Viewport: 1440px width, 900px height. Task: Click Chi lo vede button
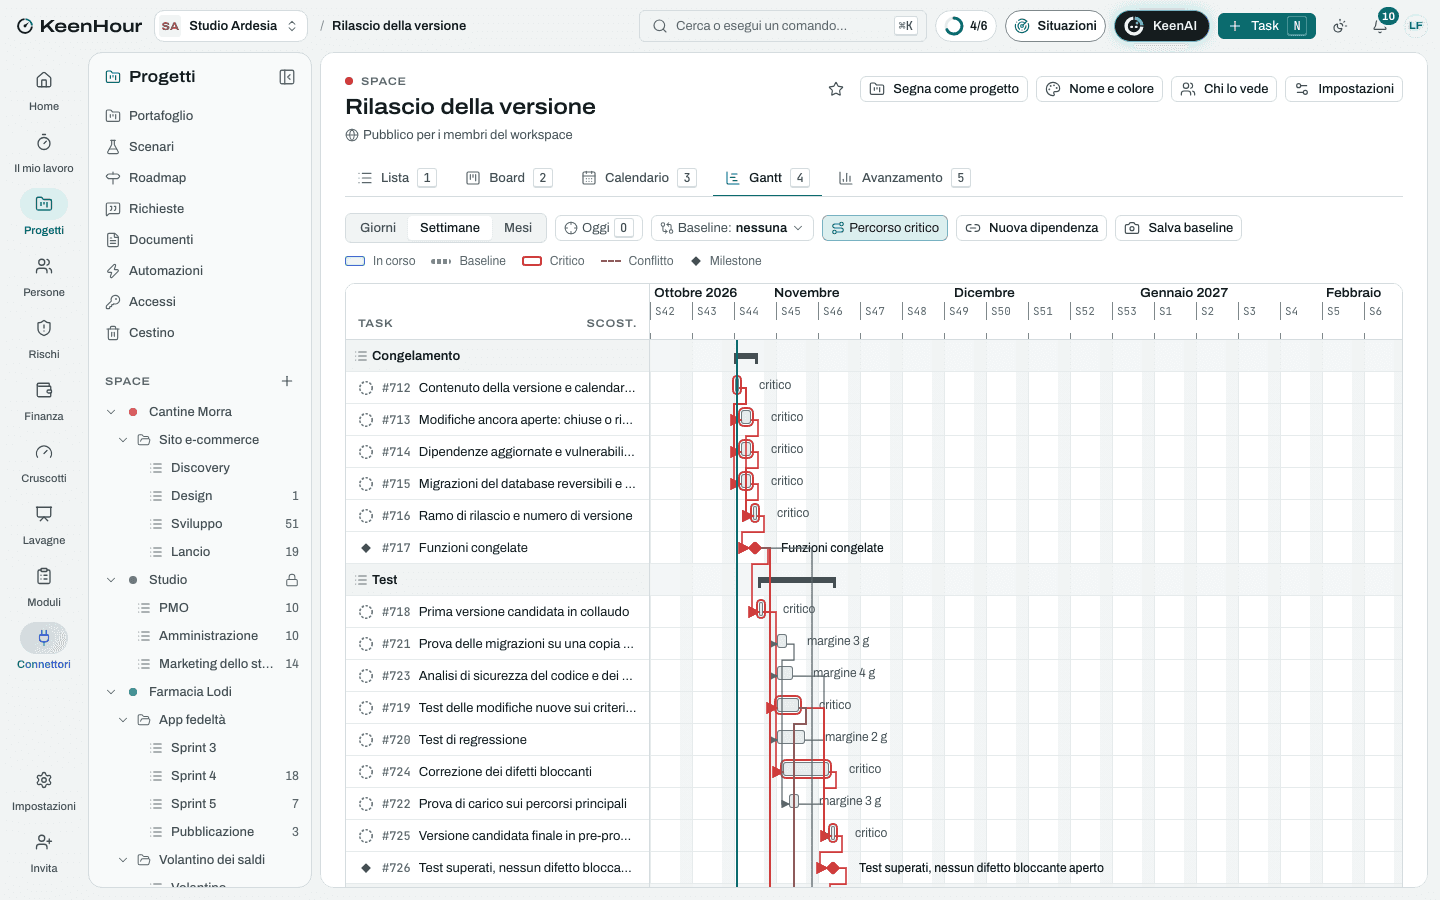click(x=1224, y=89)
